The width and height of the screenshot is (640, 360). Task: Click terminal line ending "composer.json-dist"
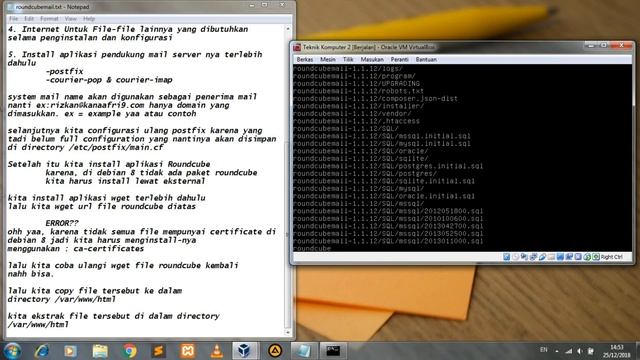pos(376,99)
